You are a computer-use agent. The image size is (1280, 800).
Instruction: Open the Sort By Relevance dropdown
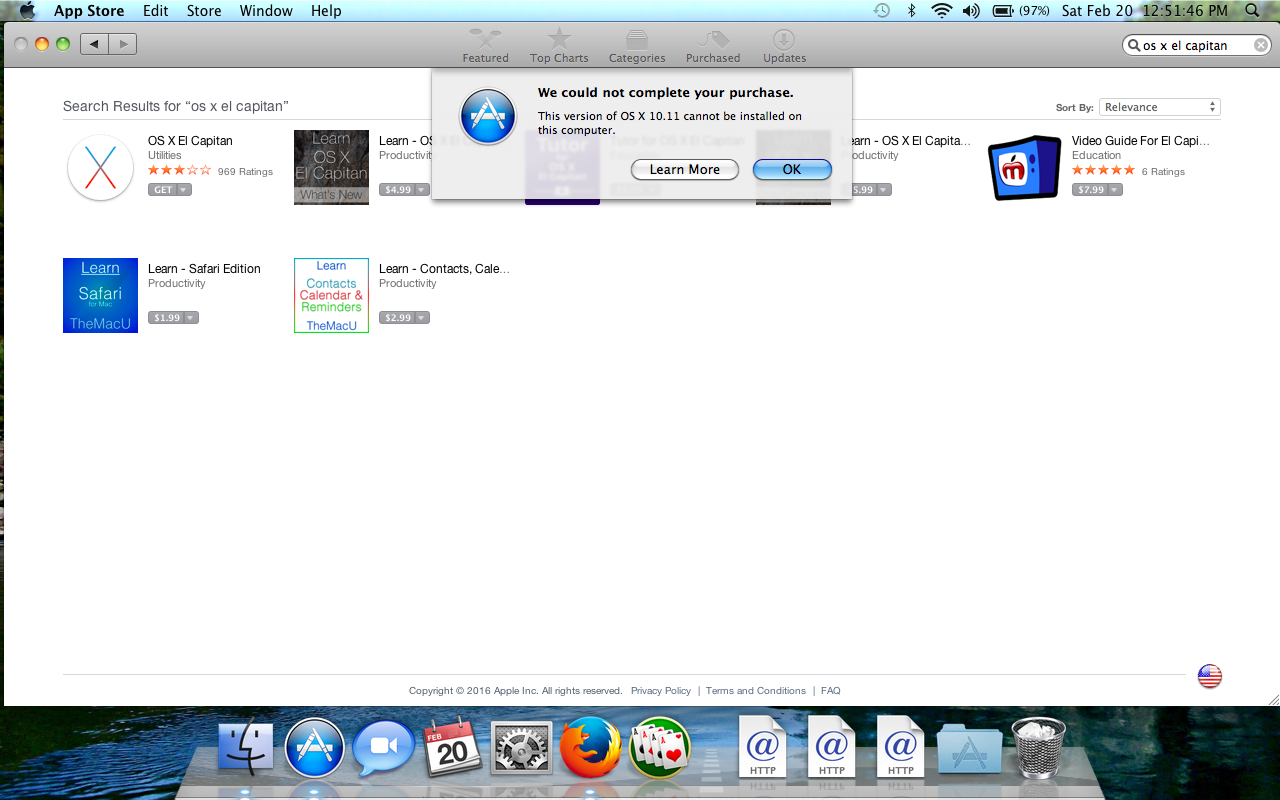coord(1160,107)
